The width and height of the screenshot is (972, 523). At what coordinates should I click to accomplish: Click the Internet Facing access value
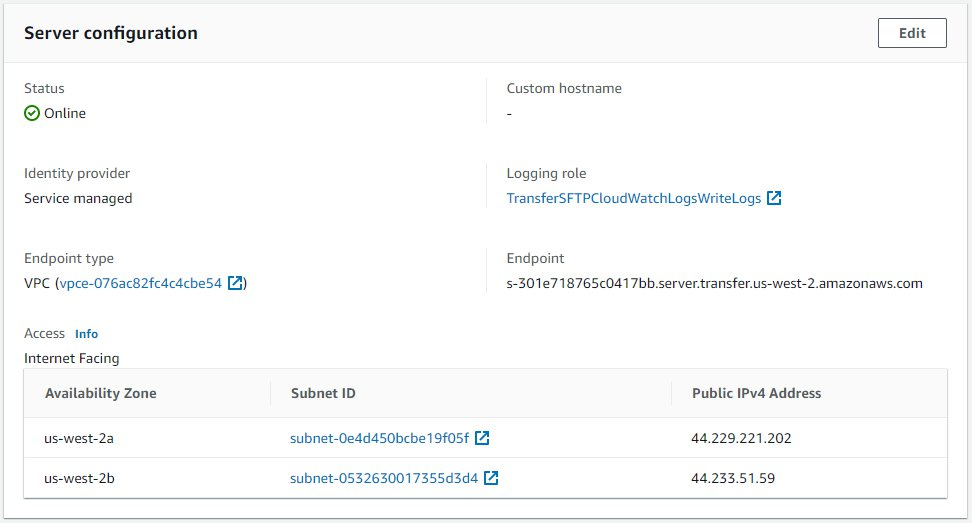tap(71, 358)
